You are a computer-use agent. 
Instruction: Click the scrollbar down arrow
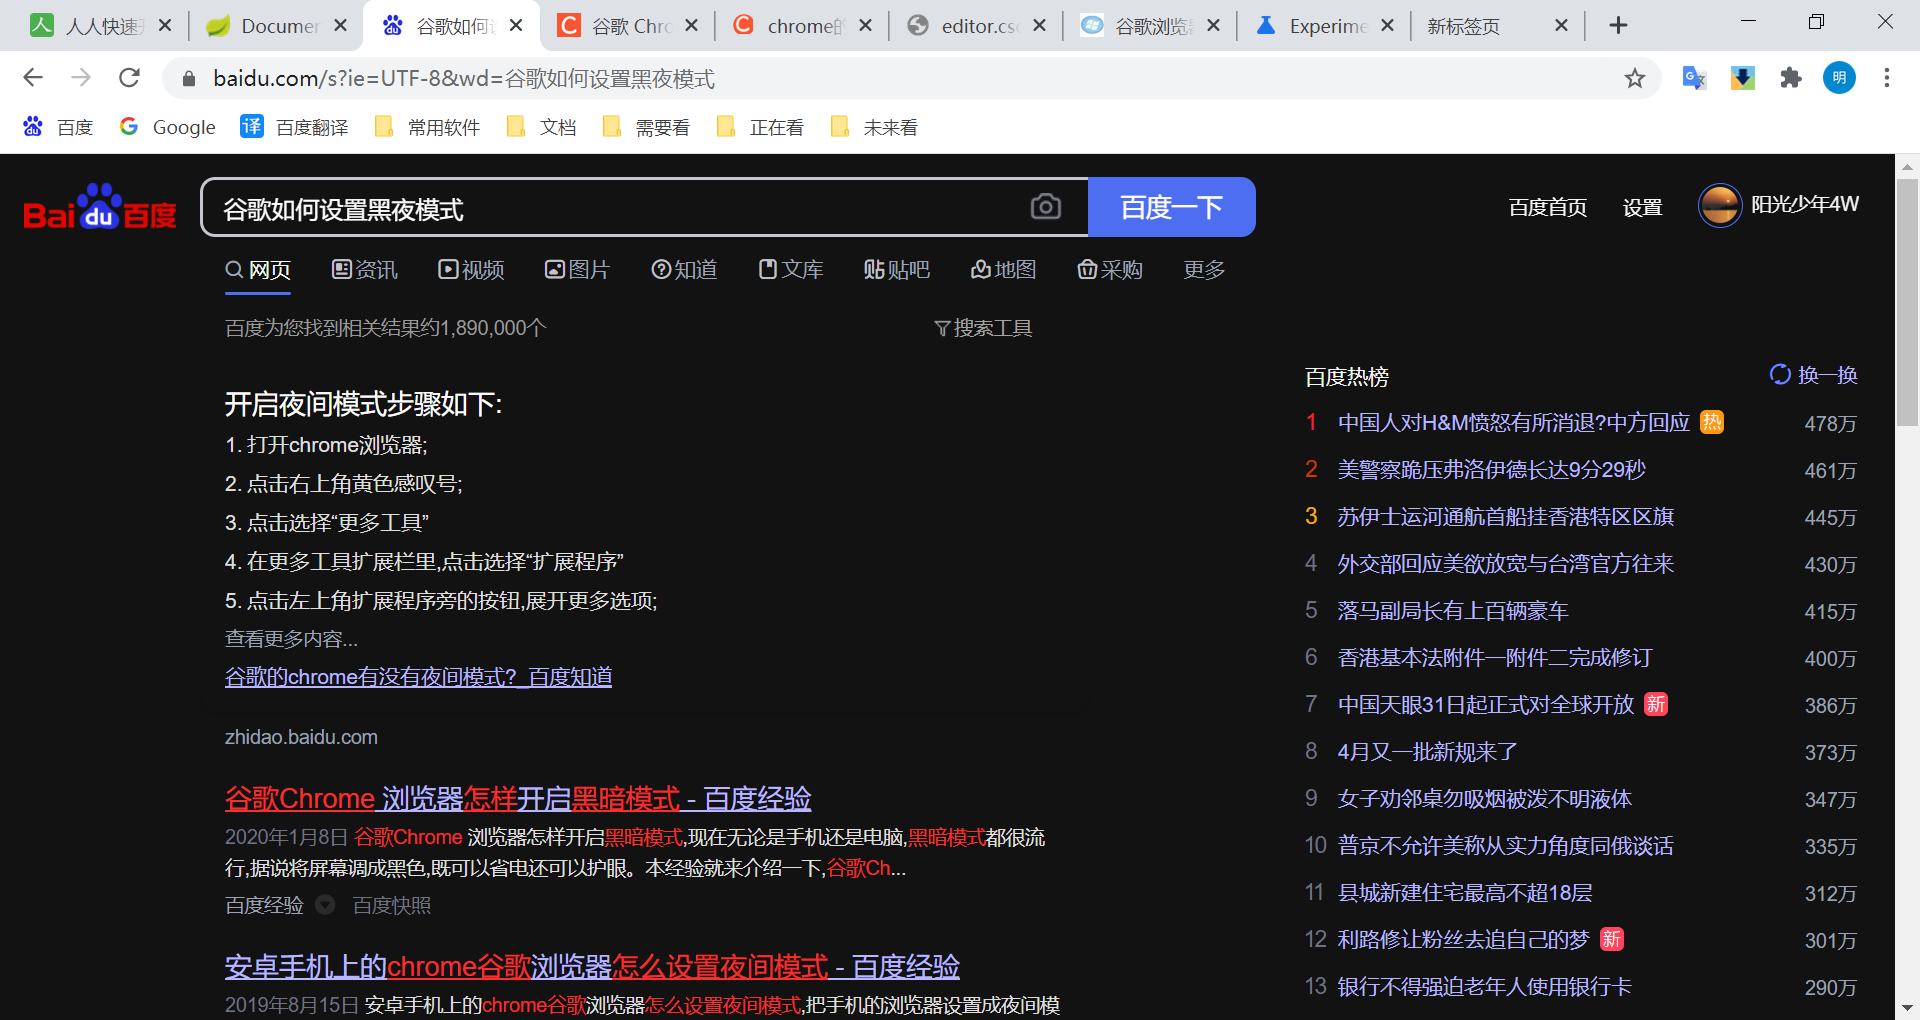1907,1007
